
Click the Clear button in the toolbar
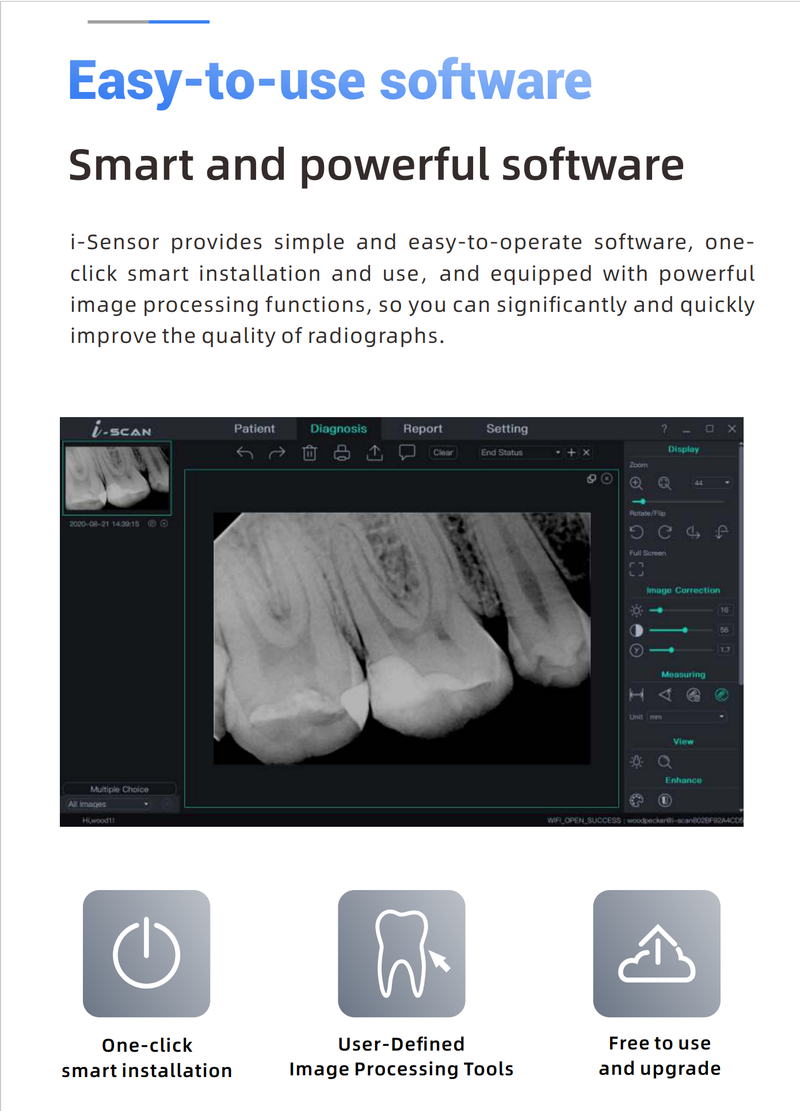(442, 452)
